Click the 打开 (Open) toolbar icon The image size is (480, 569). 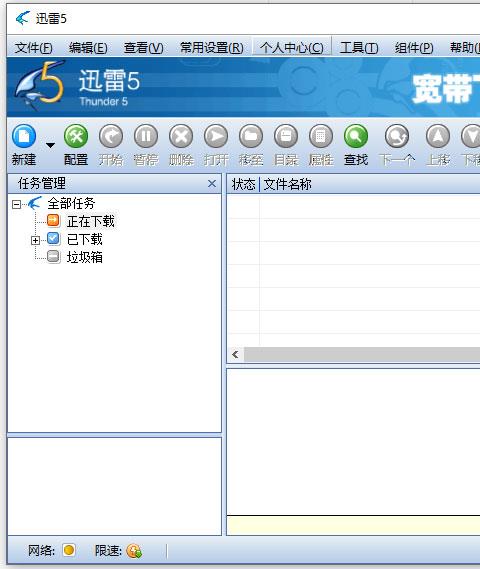(x=216, y=136)
